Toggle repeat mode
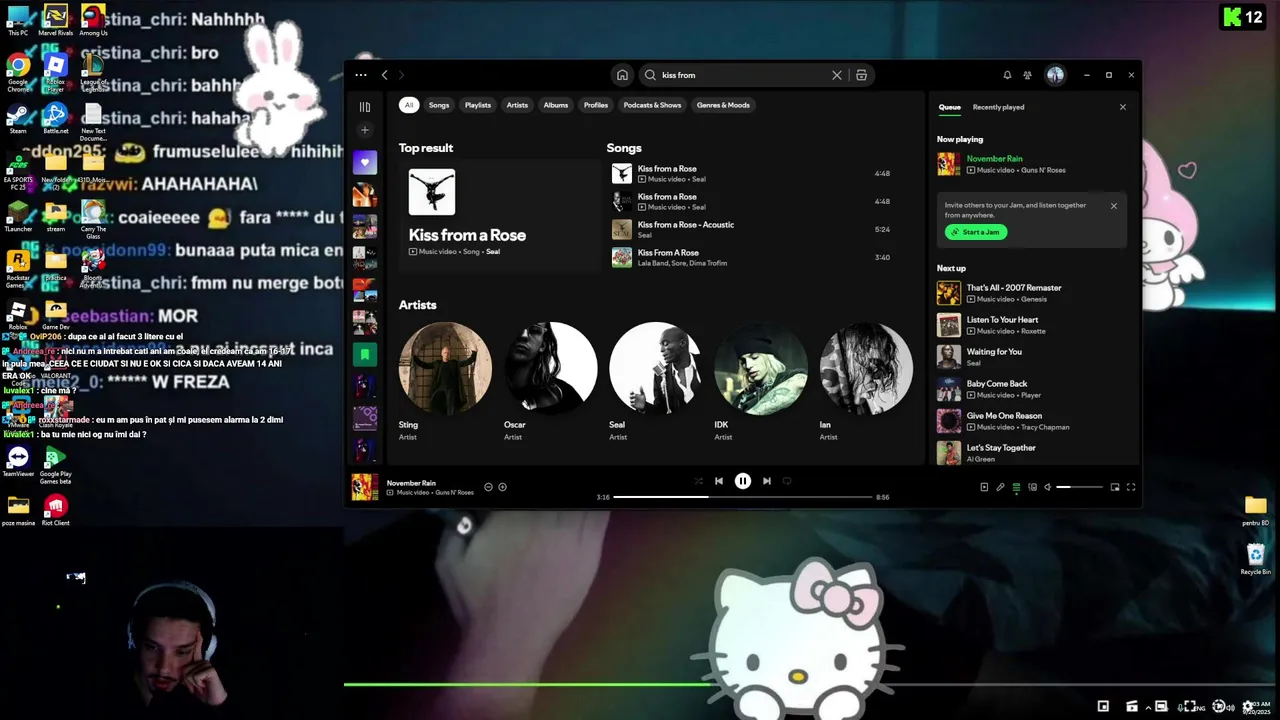The width and height of the screenshot is (1280, 720). point(787,481)
